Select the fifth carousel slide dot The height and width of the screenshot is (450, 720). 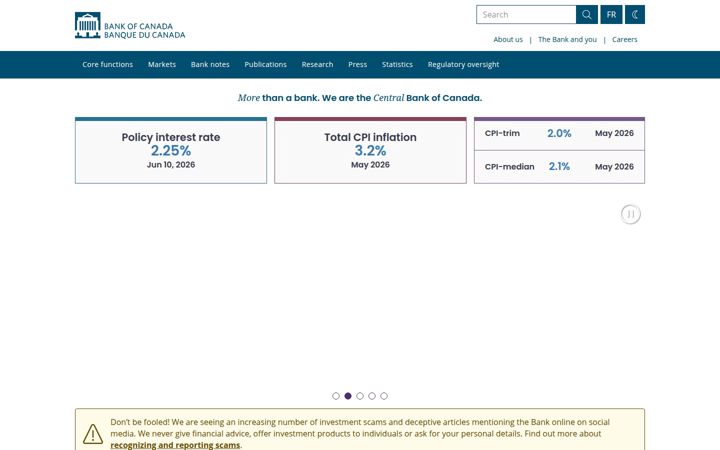(384, 396)
